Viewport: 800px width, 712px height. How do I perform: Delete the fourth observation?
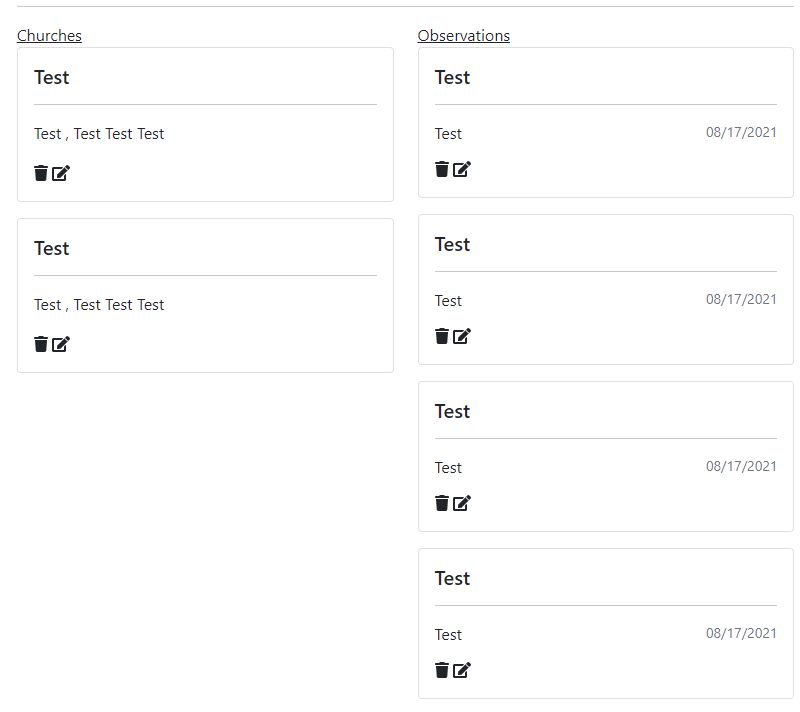441,670
